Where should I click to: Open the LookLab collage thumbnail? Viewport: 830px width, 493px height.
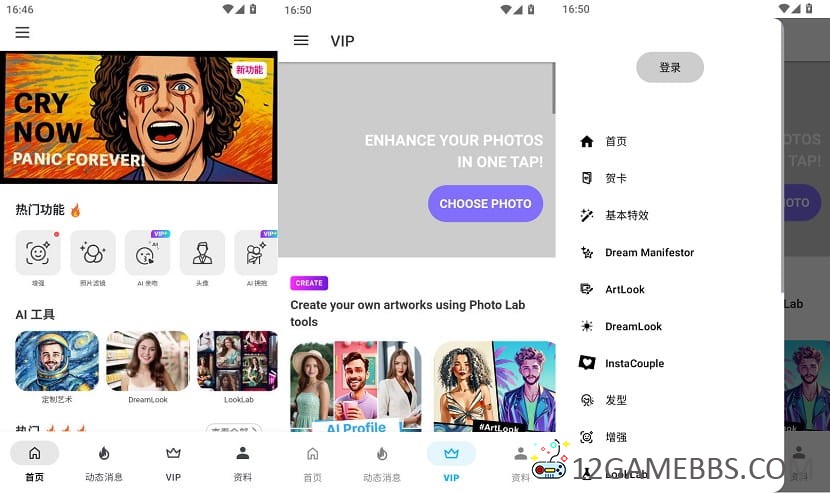click(238, 361)
